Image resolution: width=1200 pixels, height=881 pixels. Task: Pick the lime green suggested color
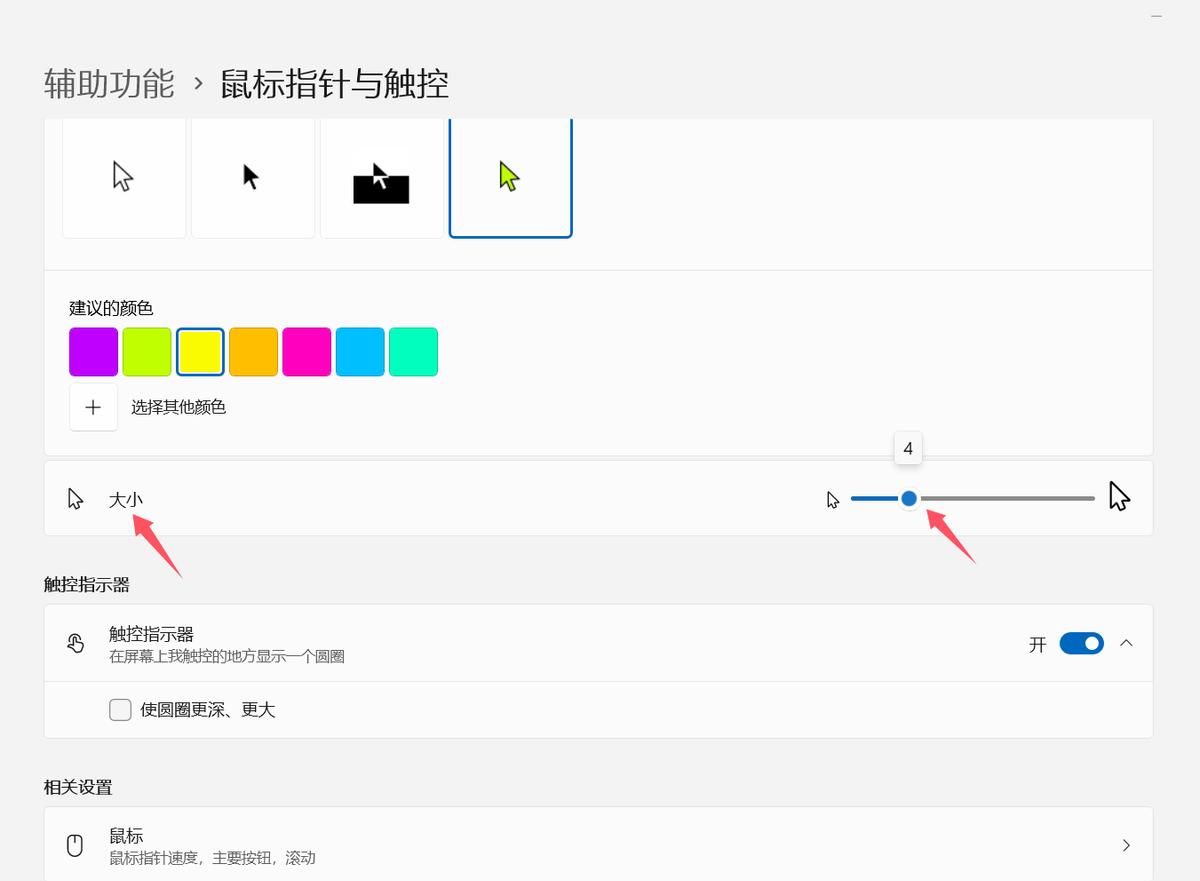pyautogui.click(x=147, y=352)
